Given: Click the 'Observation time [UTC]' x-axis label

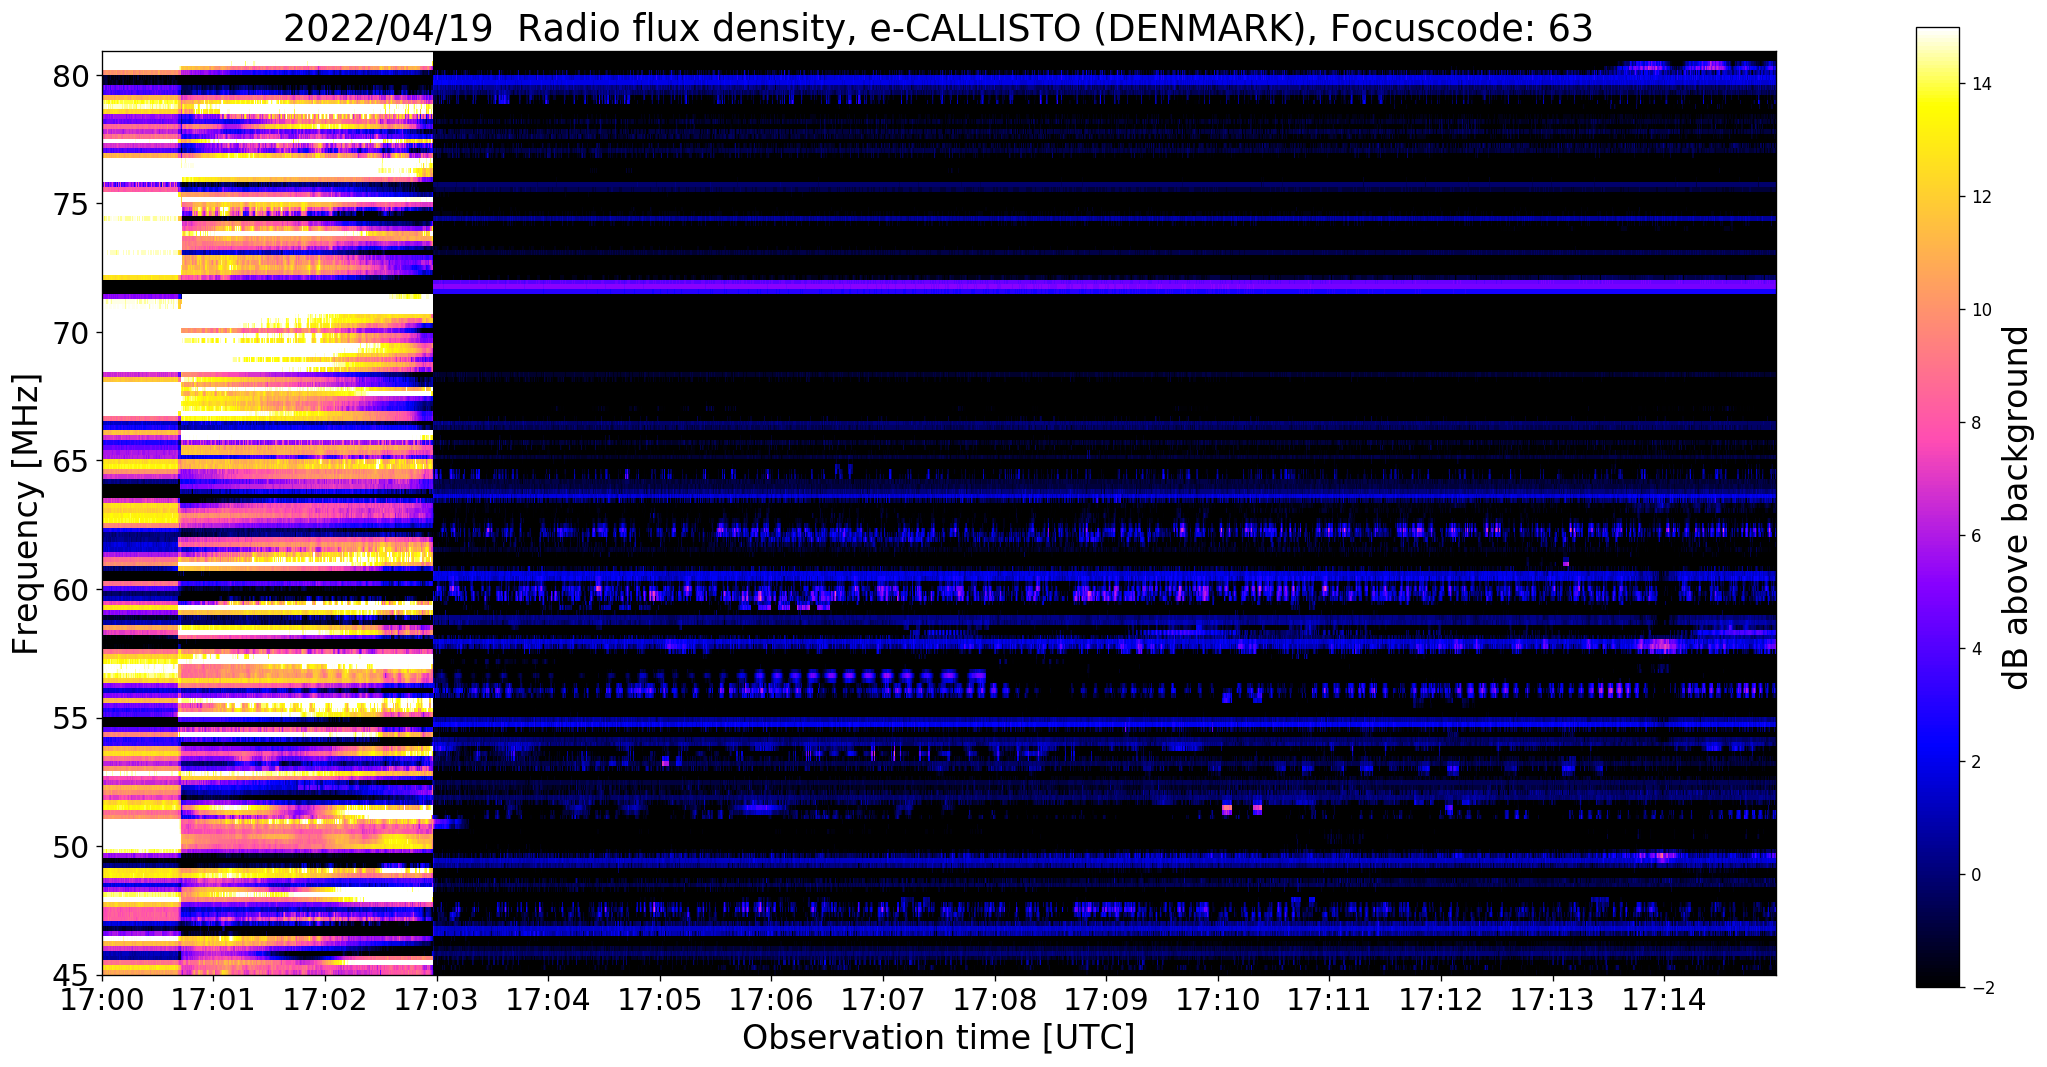Looking at the screenshot, I should [x=938, y=1038].
